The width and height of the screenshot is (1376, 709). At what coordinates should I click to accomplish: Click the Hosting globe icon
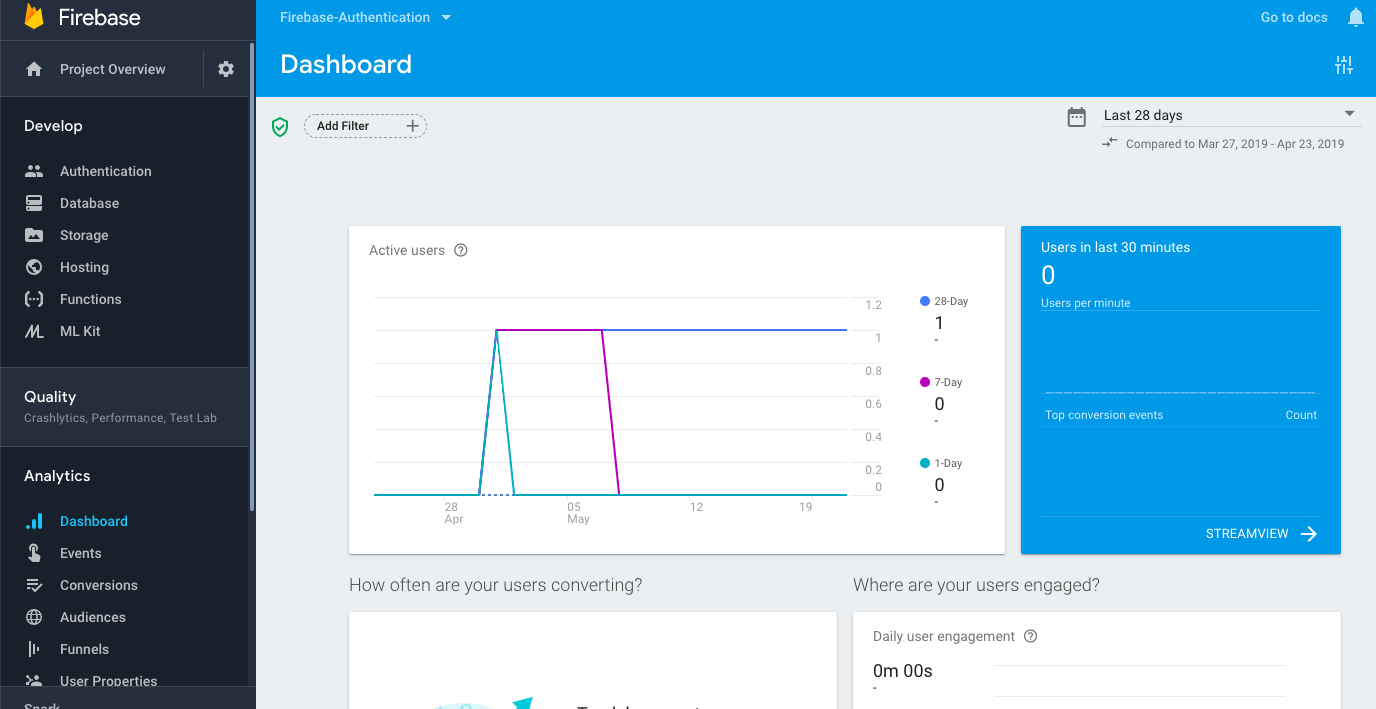34,267
